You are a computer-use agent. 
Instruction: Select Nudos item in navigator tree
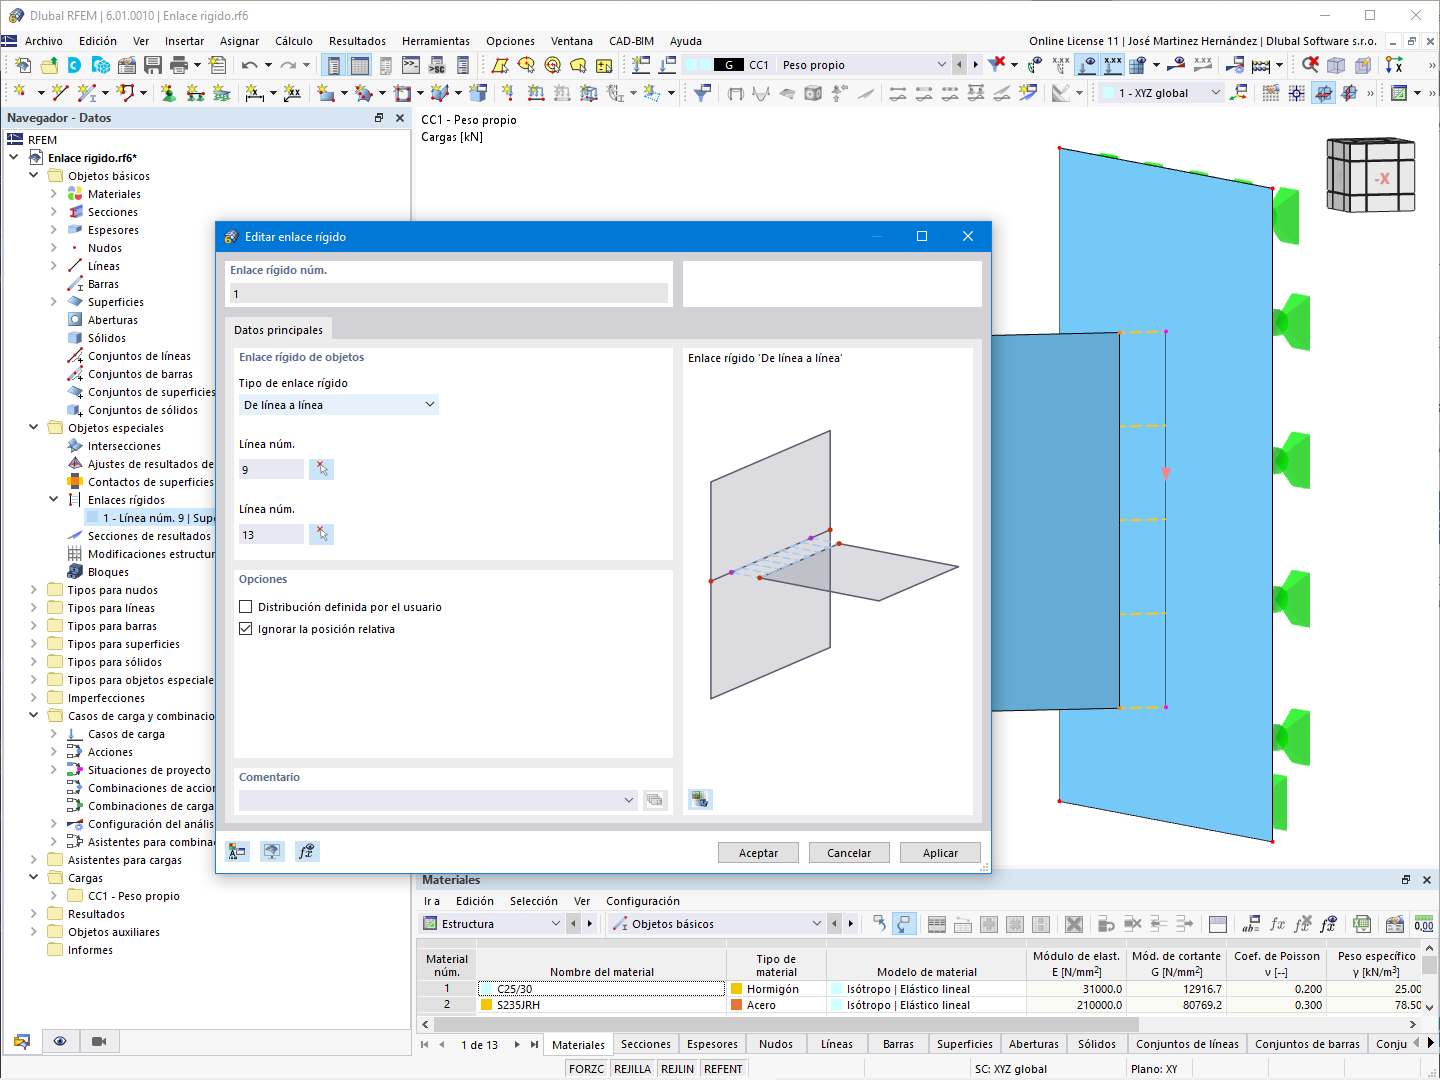click(105, 248)
